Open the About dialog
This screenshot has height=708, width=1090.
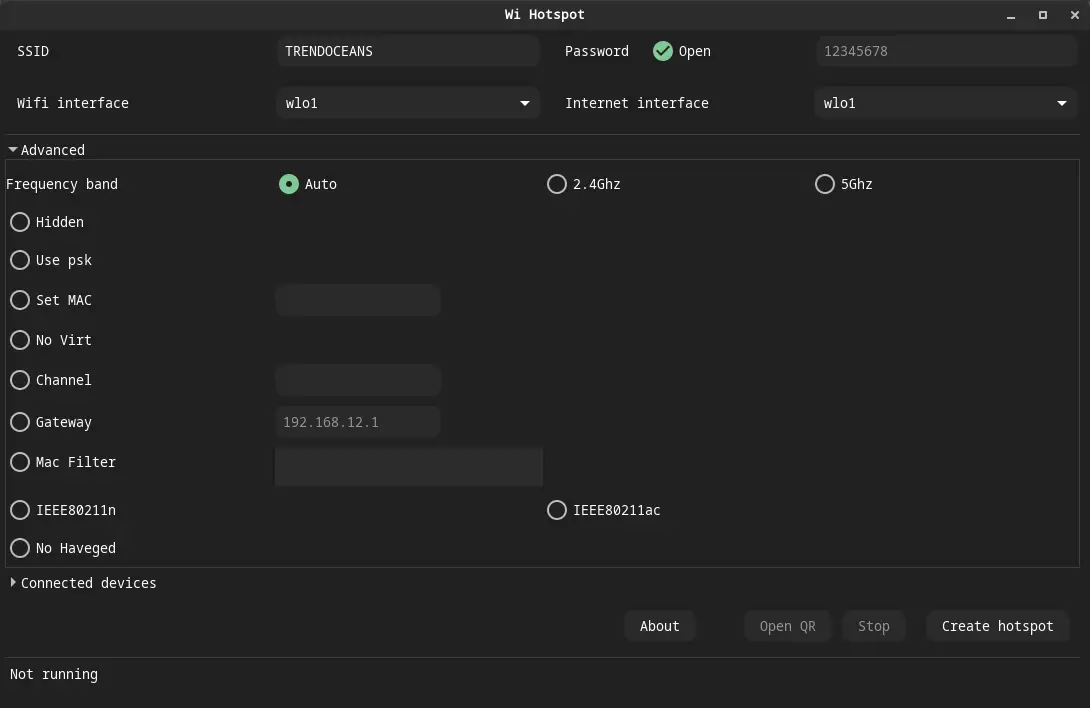click(659, 626)
